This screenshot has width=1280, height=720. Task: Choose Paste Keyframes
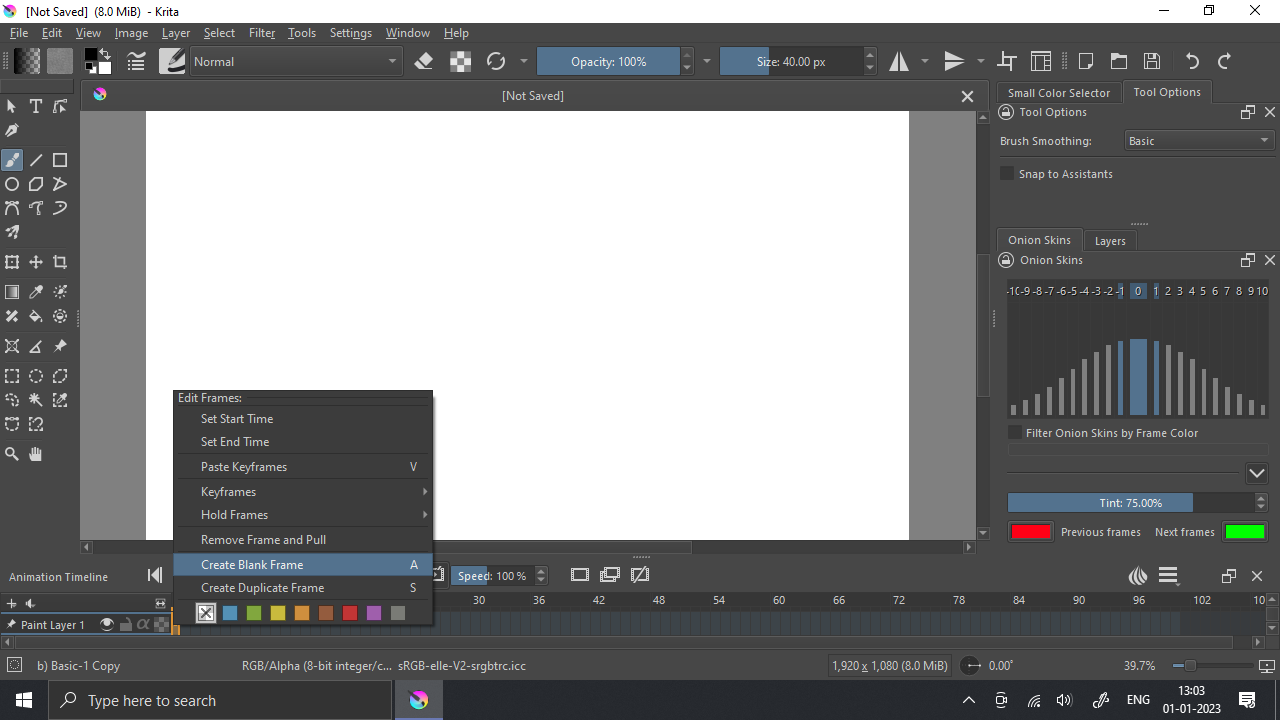(x=303, y=467)
